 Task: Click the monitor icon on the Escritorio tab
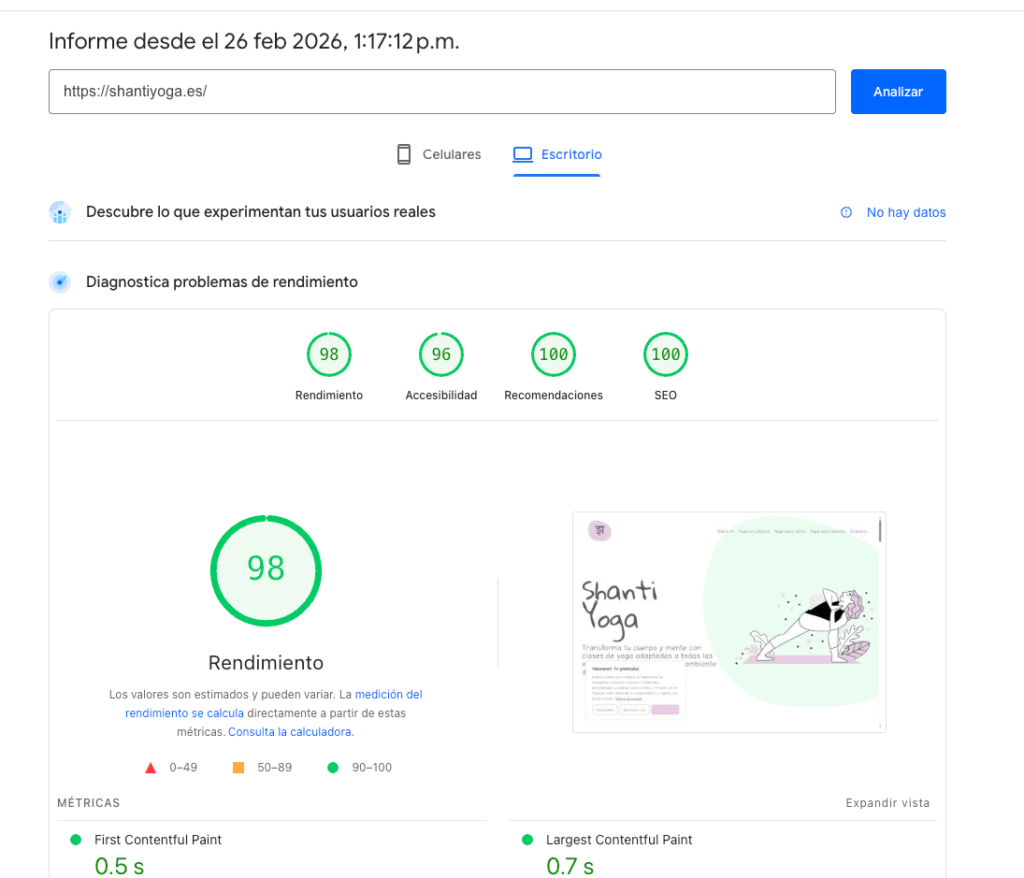pos(521,154)
